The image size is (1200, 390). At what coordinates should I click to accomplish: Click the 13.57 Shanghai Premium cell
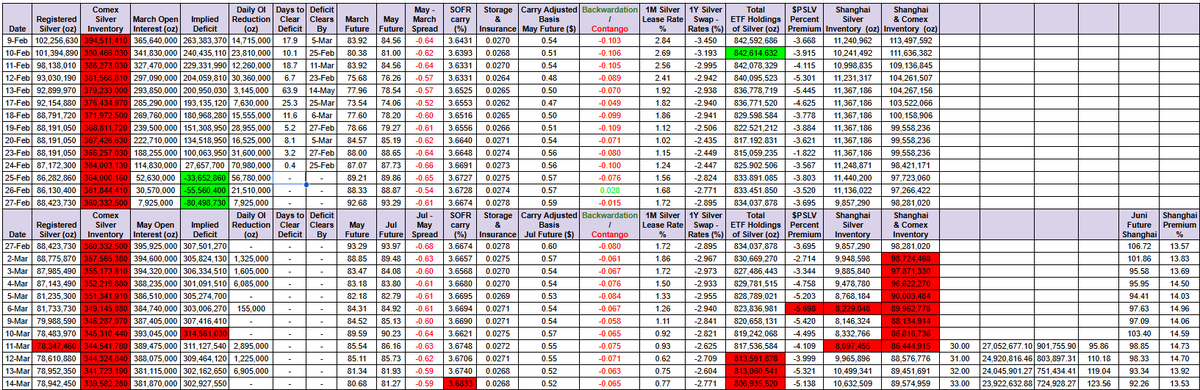(x=1178, y=245)
